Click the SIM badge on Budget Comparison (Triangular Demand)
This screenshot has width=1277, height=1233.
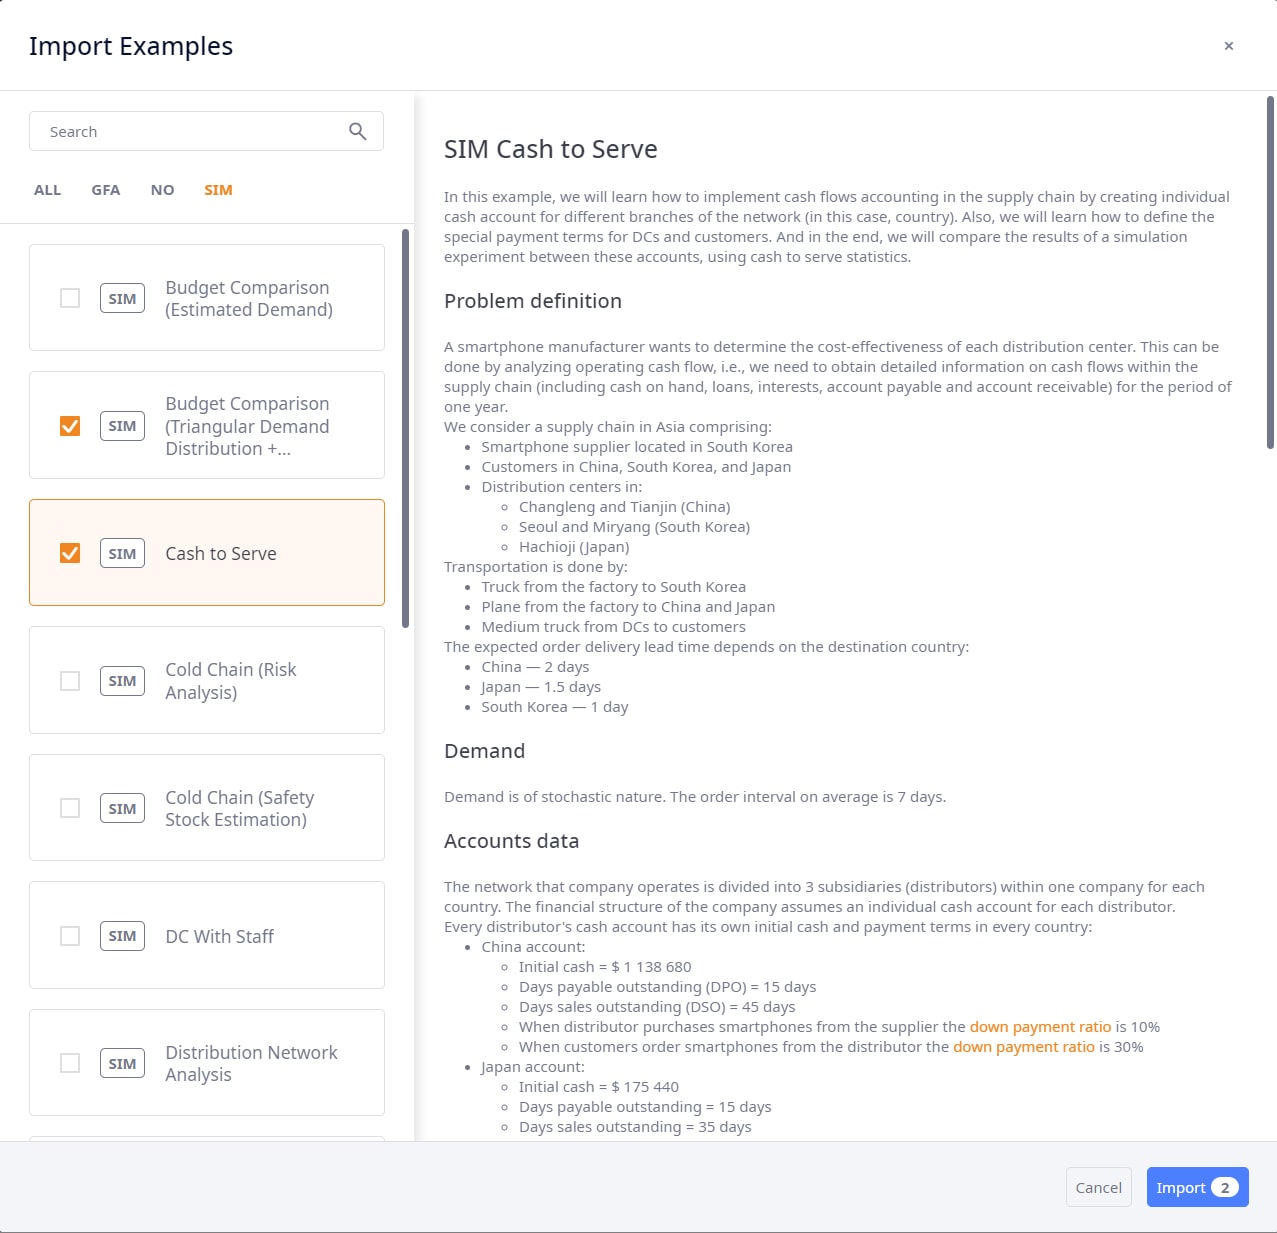122,426
